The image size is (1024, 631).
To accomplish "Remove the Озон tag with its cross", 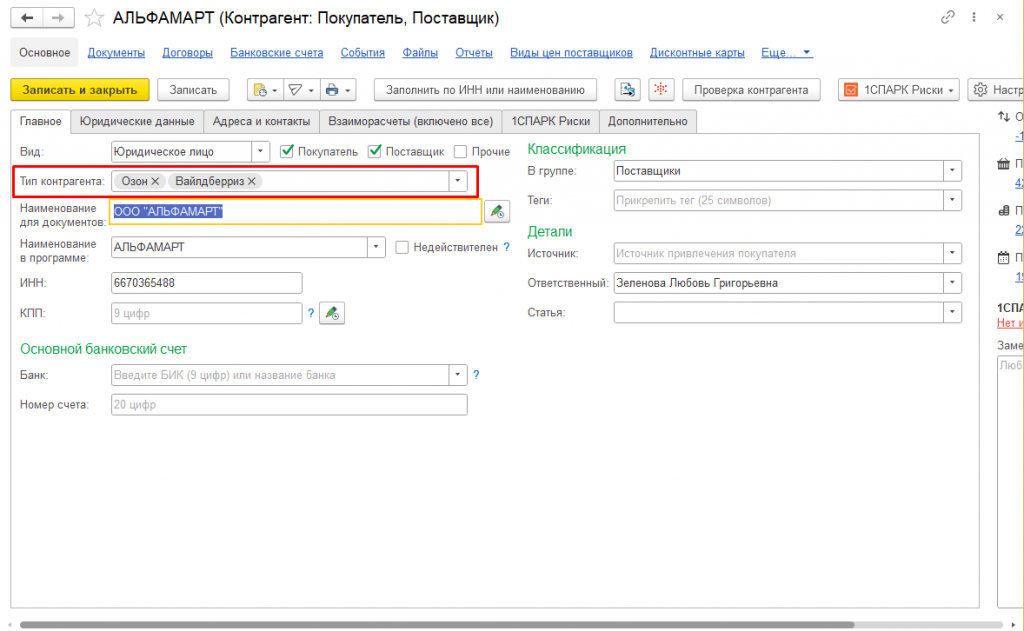I will coord(155,182).
